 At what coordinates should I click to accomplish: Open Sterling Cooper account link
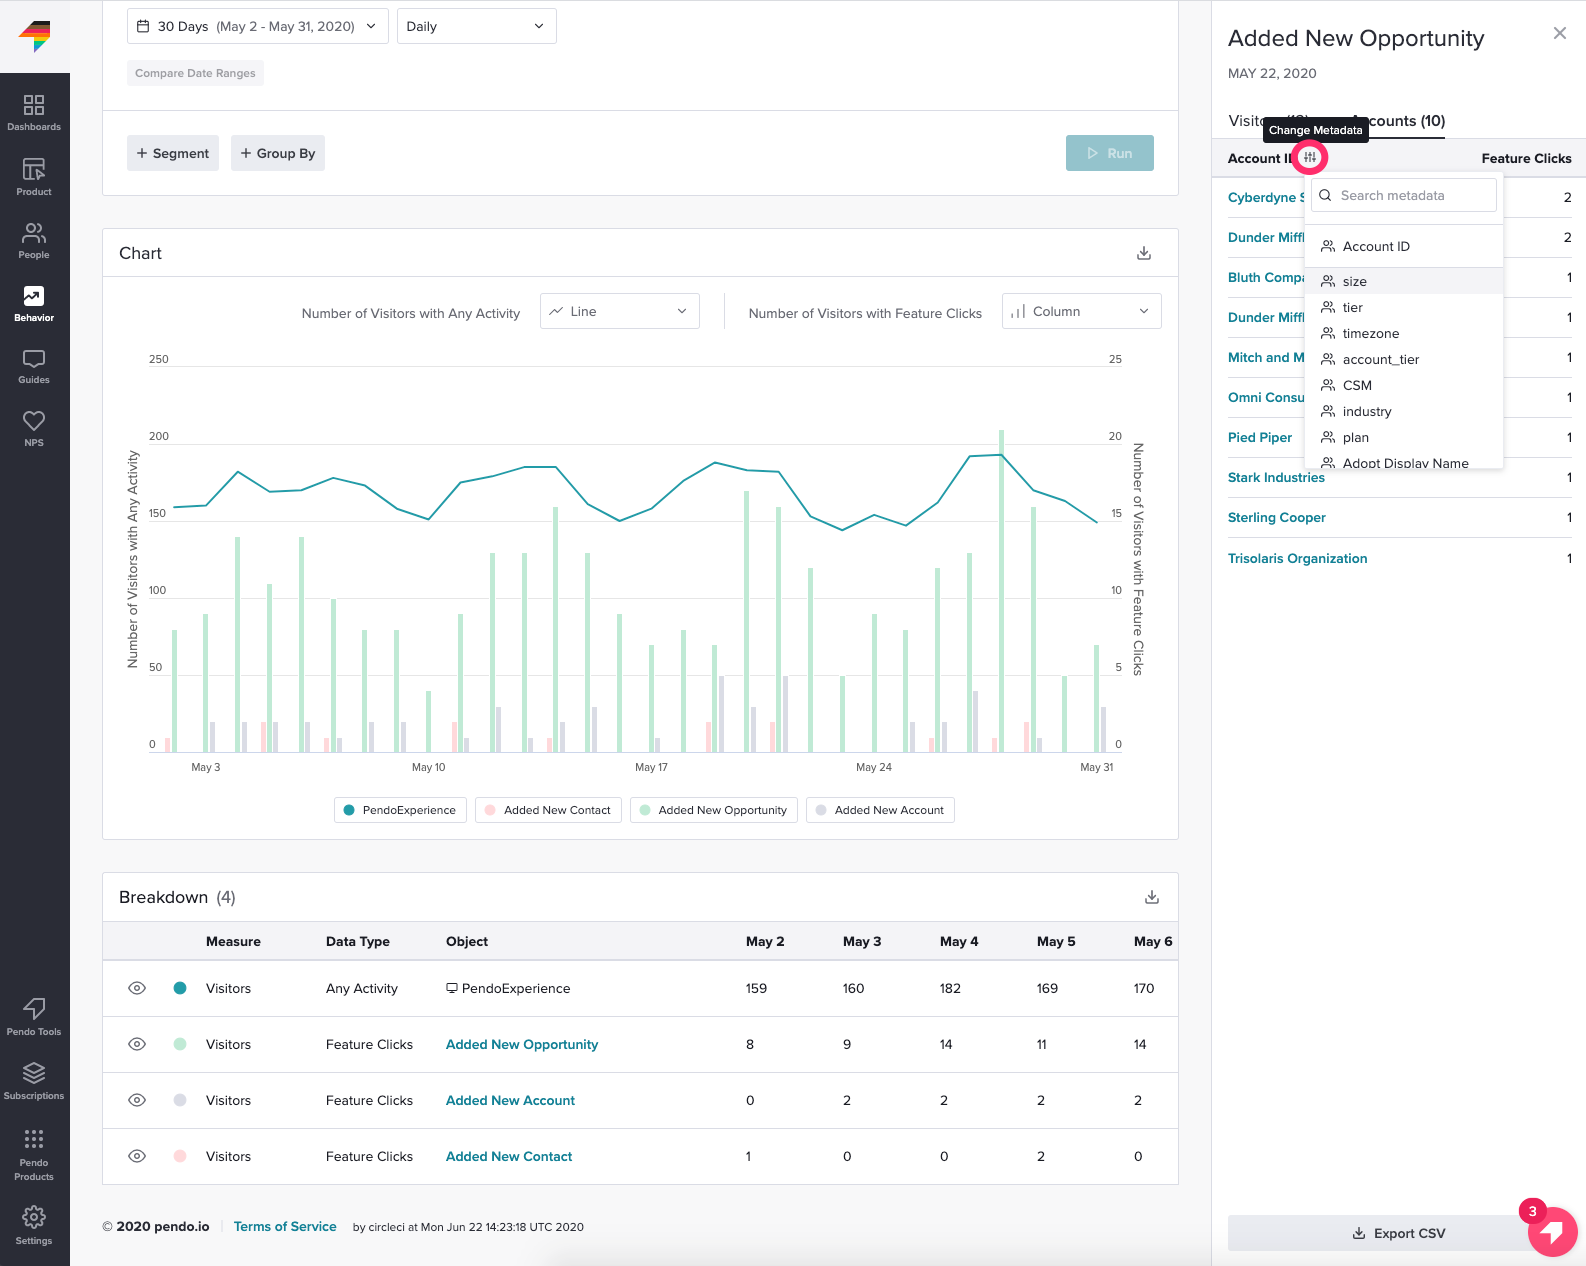[1277, 517]
